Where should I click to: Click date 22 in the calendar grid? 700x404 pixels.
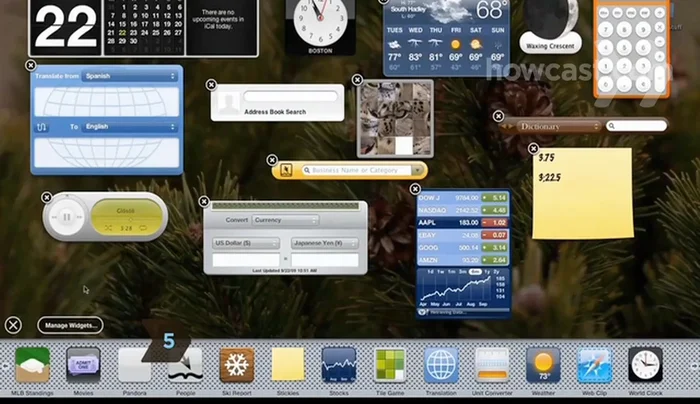click(x=122, y=33)
